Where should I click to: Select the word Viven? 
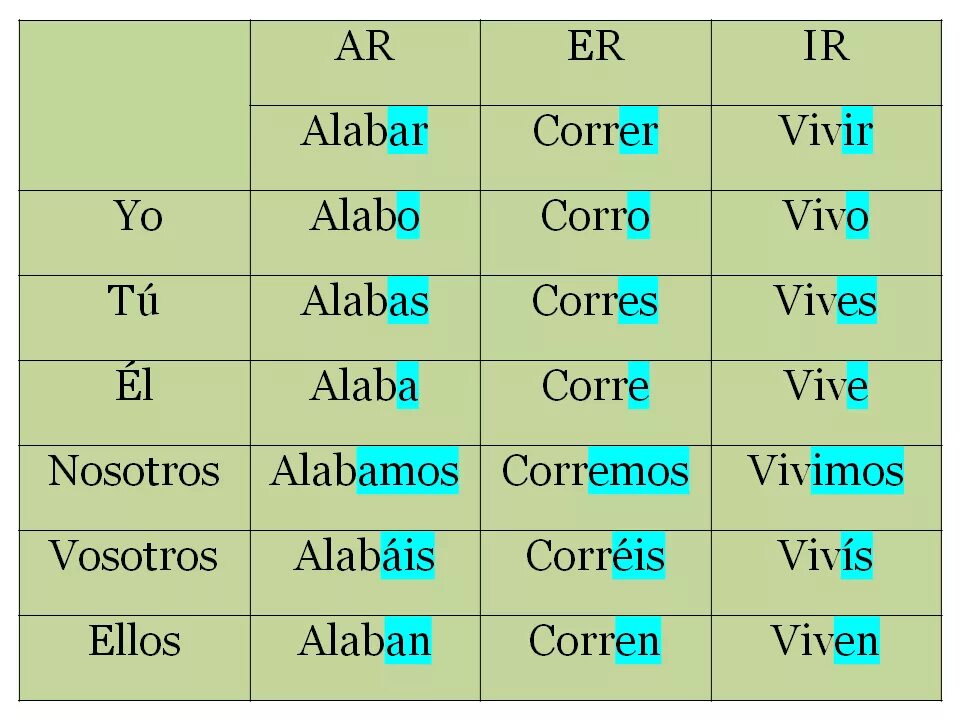coord(825,640)
